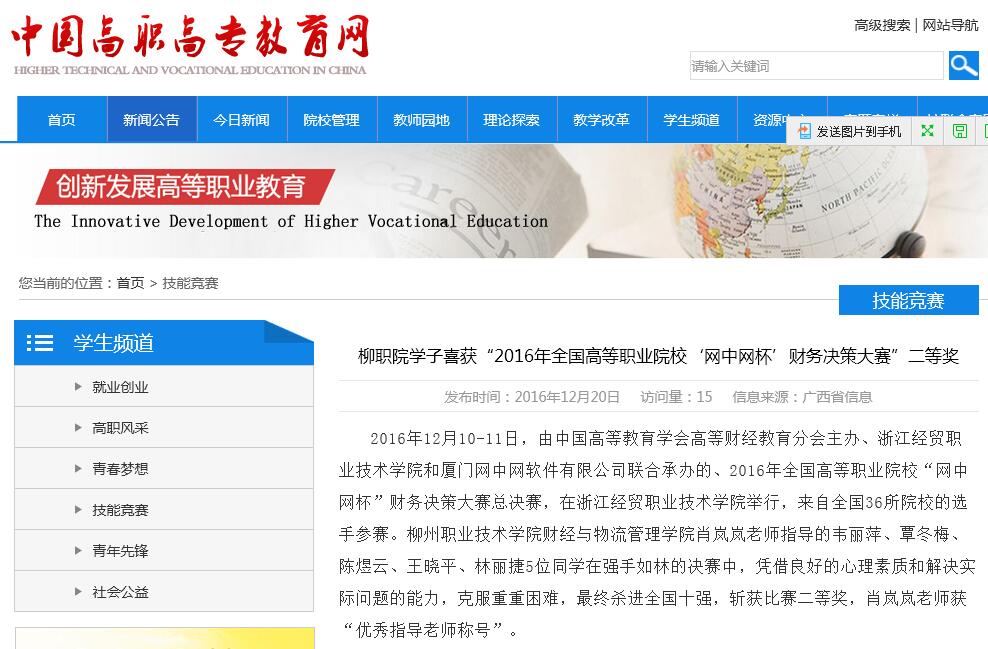
Task: Expand the 就业创业 sidebar item arrow
Action: 78,387
